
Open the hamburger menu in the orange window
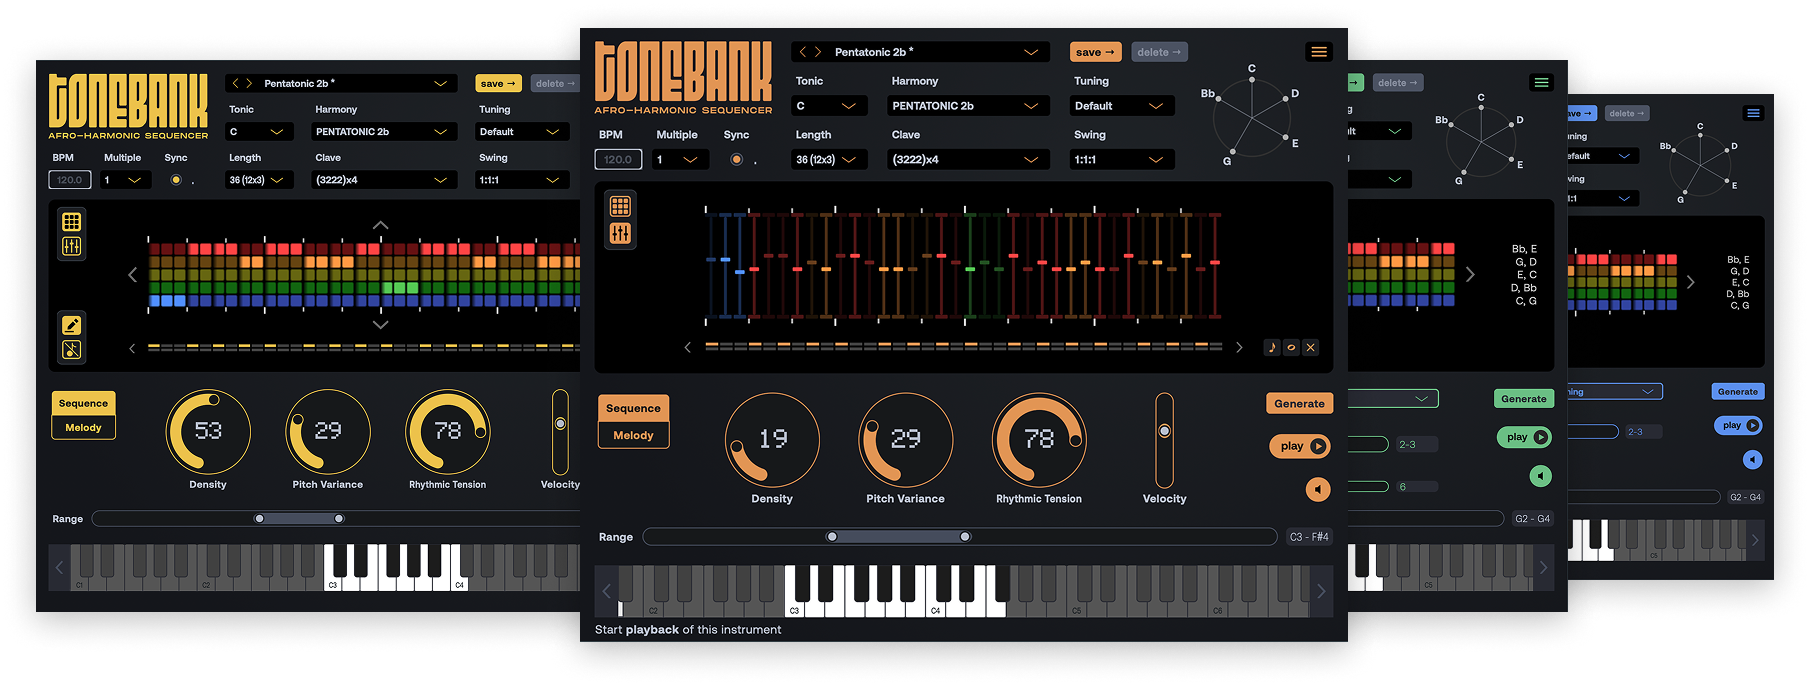tap(1319, 52)
